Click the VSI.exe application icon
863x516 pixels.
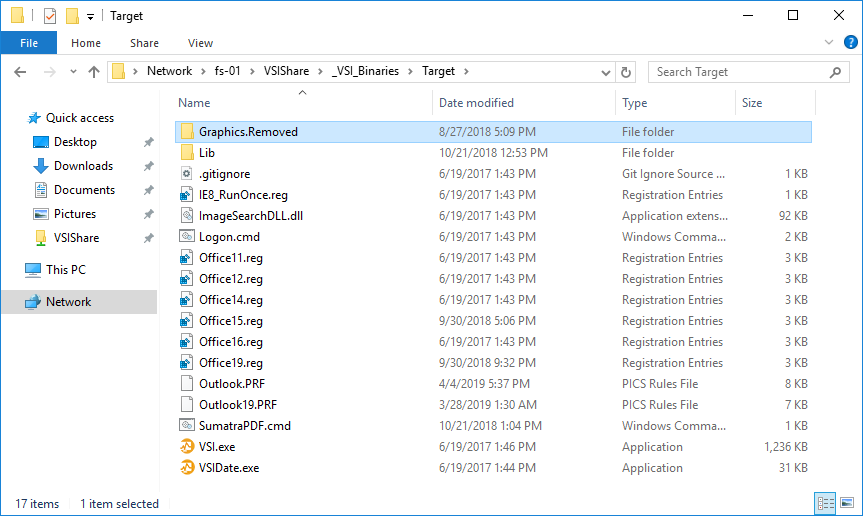[x=187, y=447]
